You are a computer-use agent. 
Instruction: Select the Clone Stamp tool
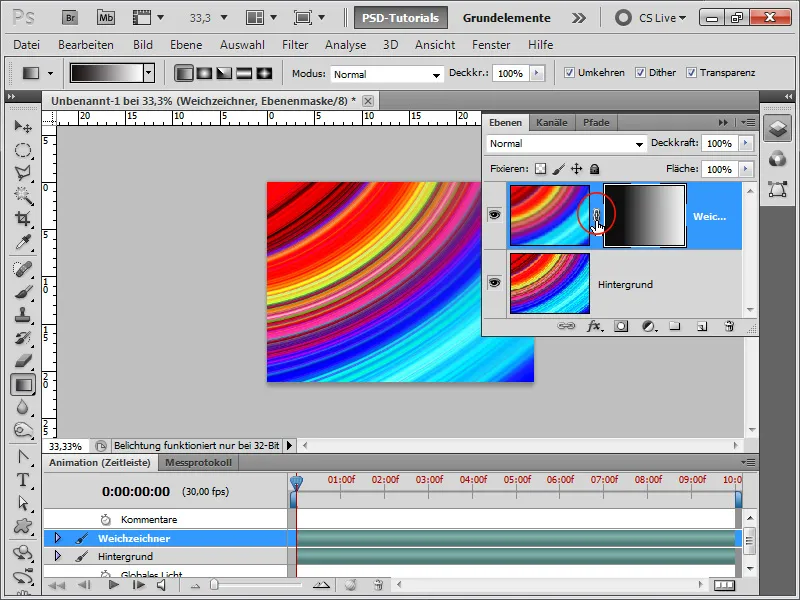click(x=23, y=315)
